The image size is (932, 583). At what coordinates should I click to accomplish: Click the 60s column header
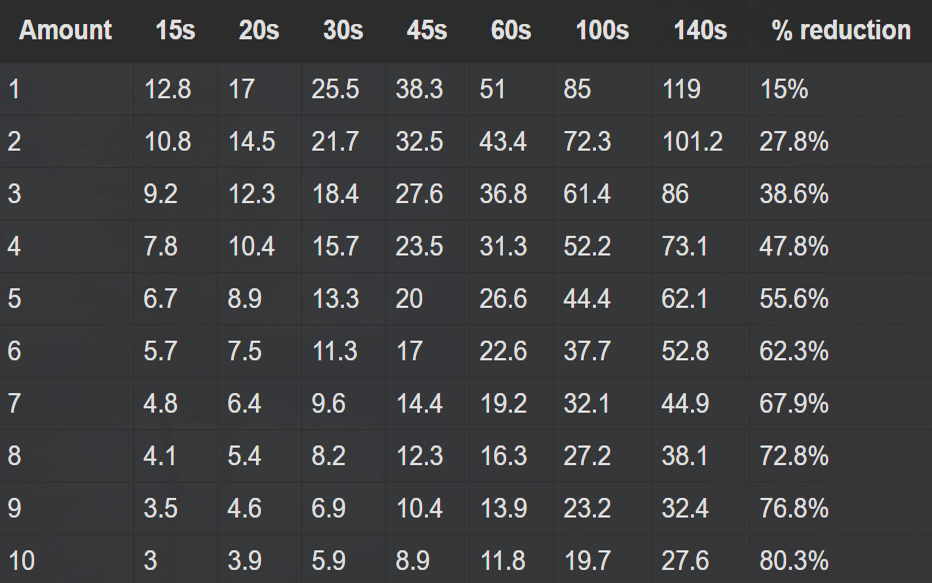click(x=511, y=30)
